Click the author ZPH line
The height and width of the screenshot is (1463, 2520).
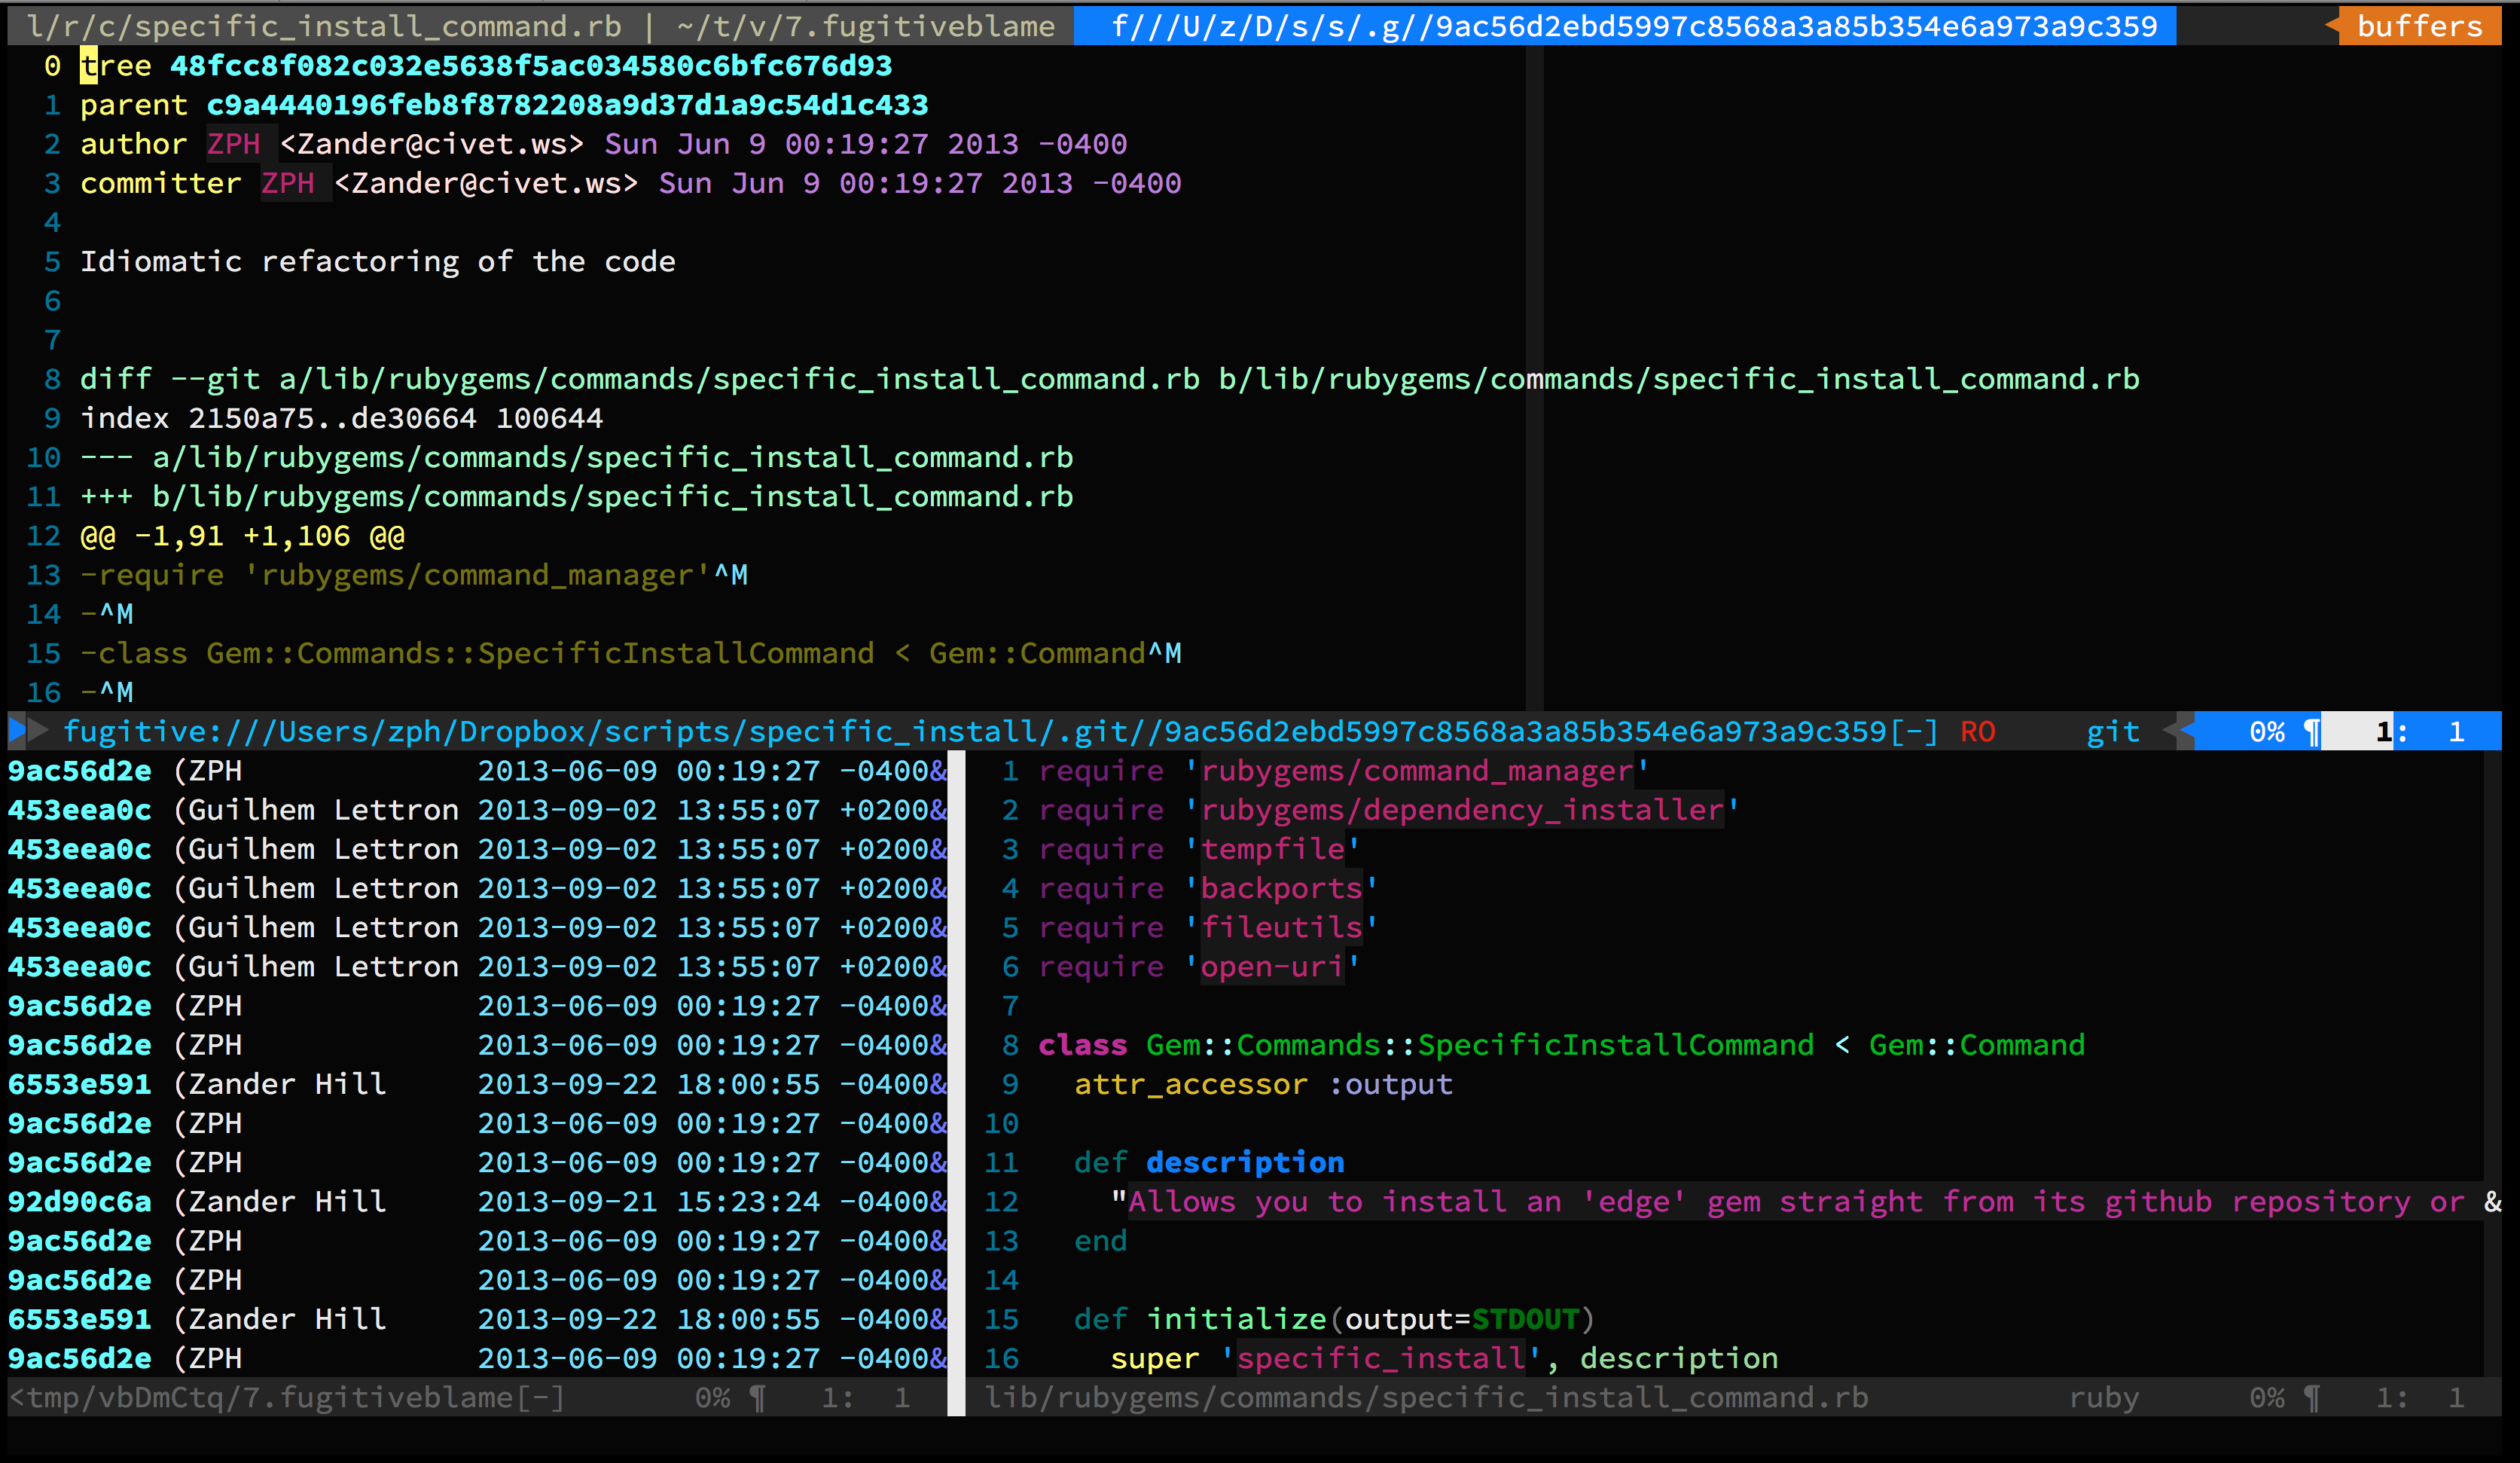603,144
